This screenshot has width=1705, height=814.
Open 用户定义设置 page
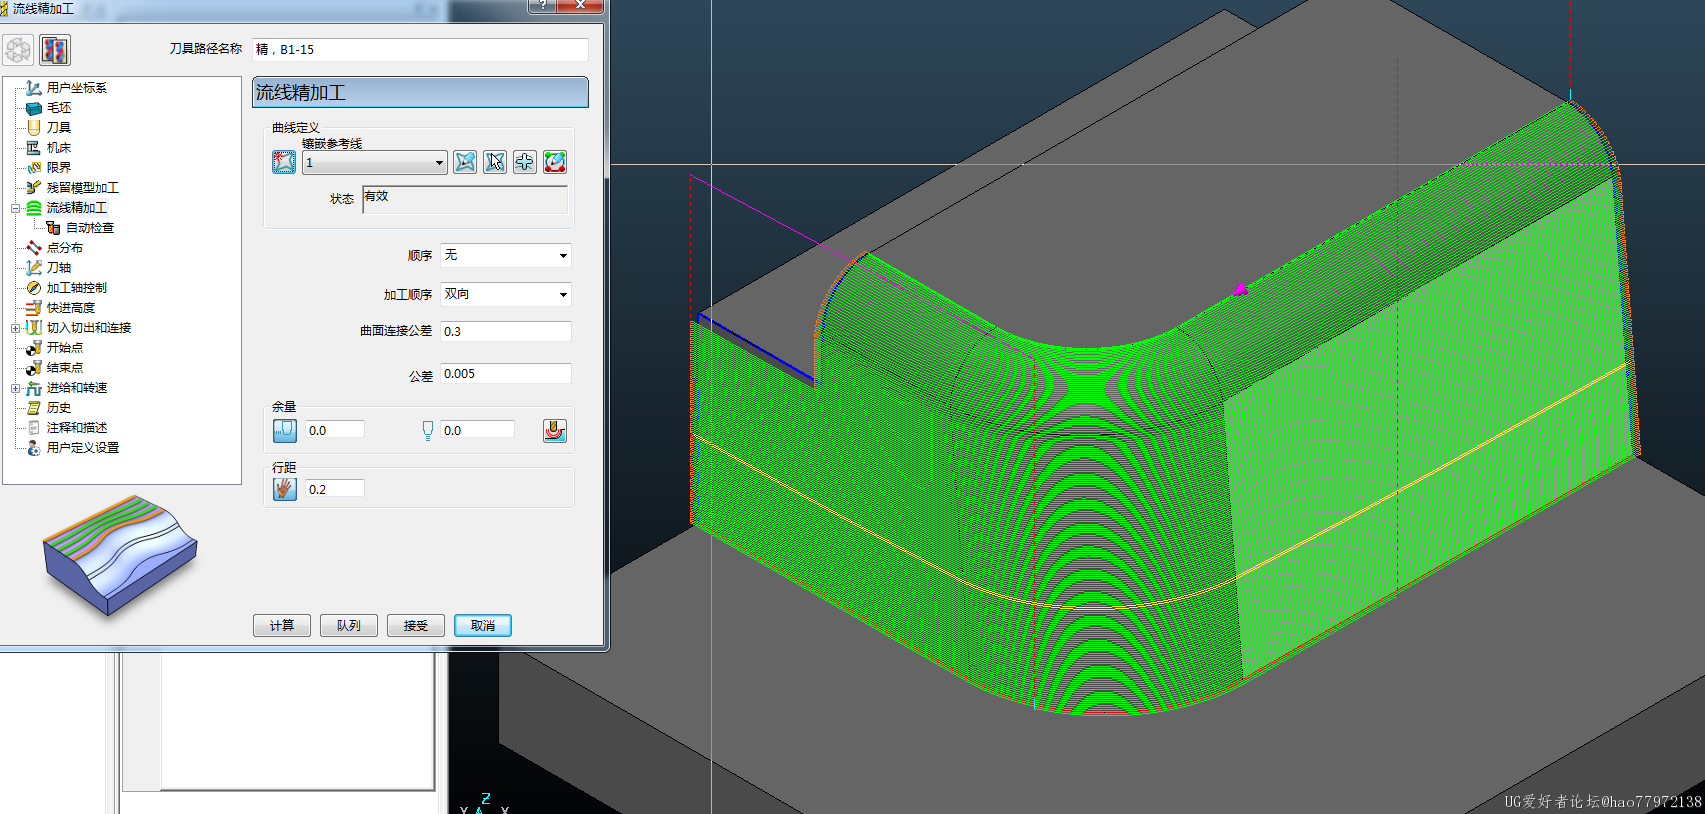[x=82, y=448]
